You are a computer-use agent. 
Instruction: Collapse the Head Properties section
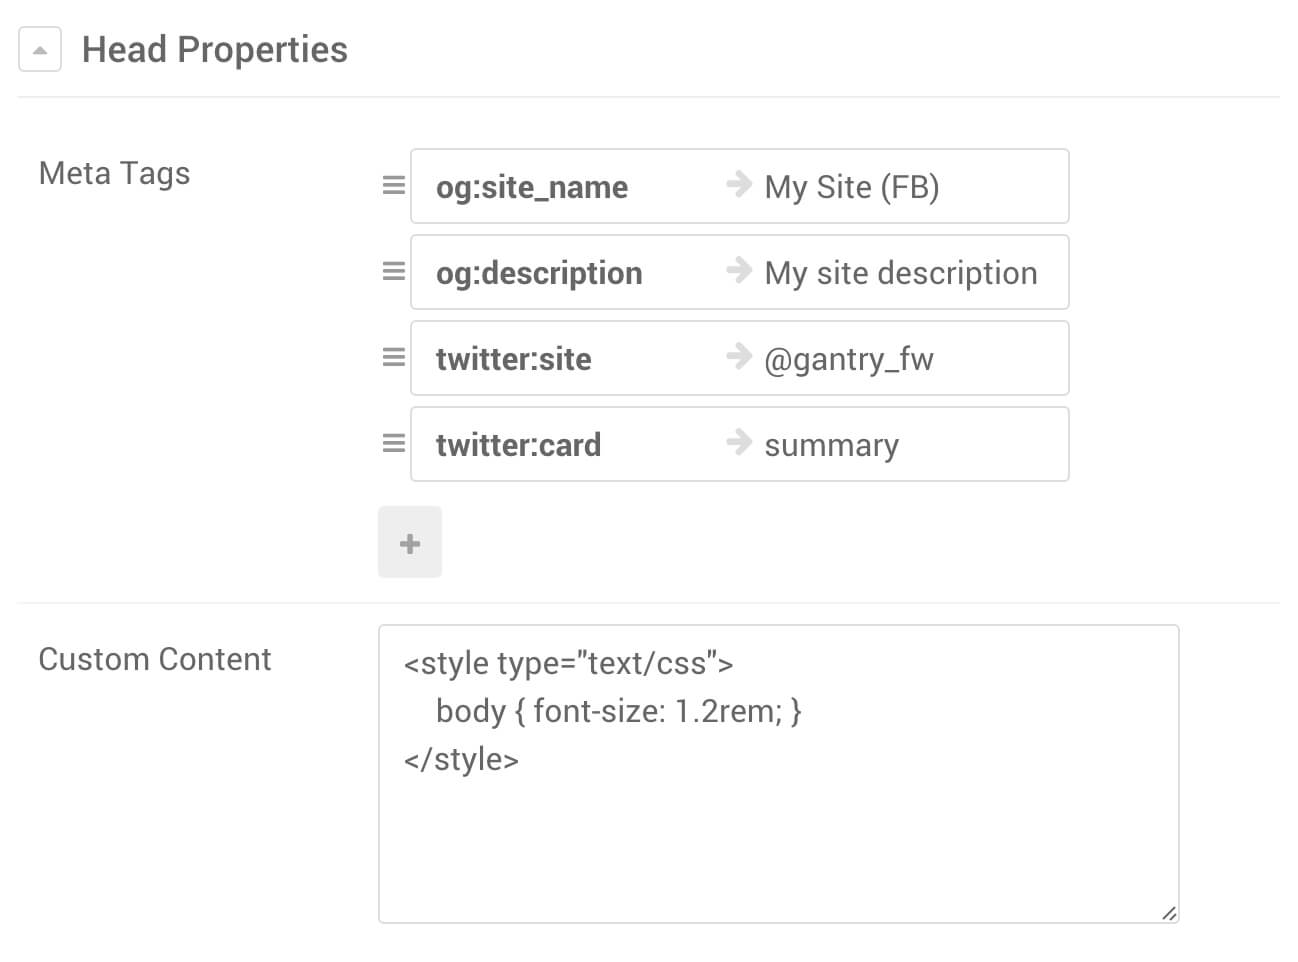40,50
